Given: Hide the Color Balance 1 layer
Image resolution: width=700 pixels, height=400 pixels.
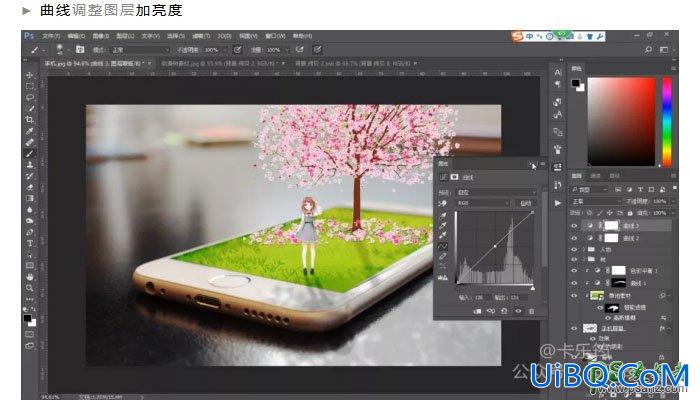Looking at the screenshot, I should [x=574, y=271].
